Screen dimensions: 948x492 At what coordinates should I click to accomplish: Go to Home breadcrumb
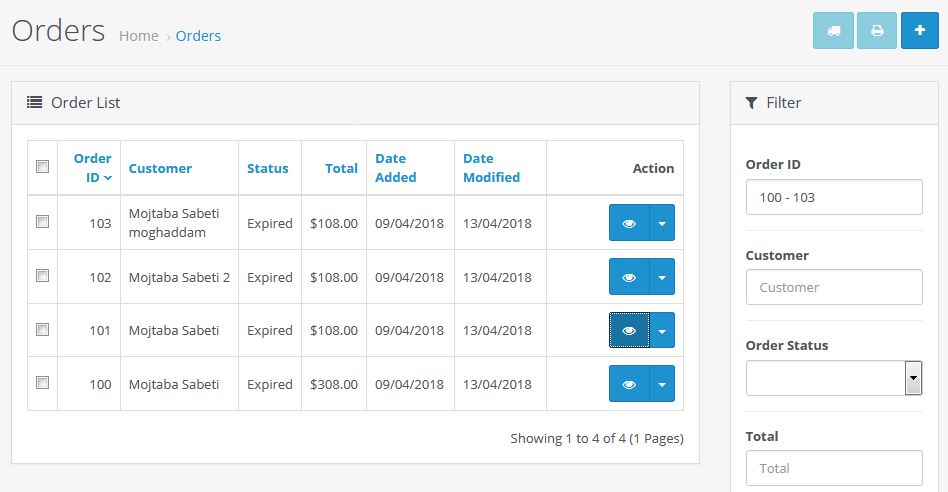point(139,36)
